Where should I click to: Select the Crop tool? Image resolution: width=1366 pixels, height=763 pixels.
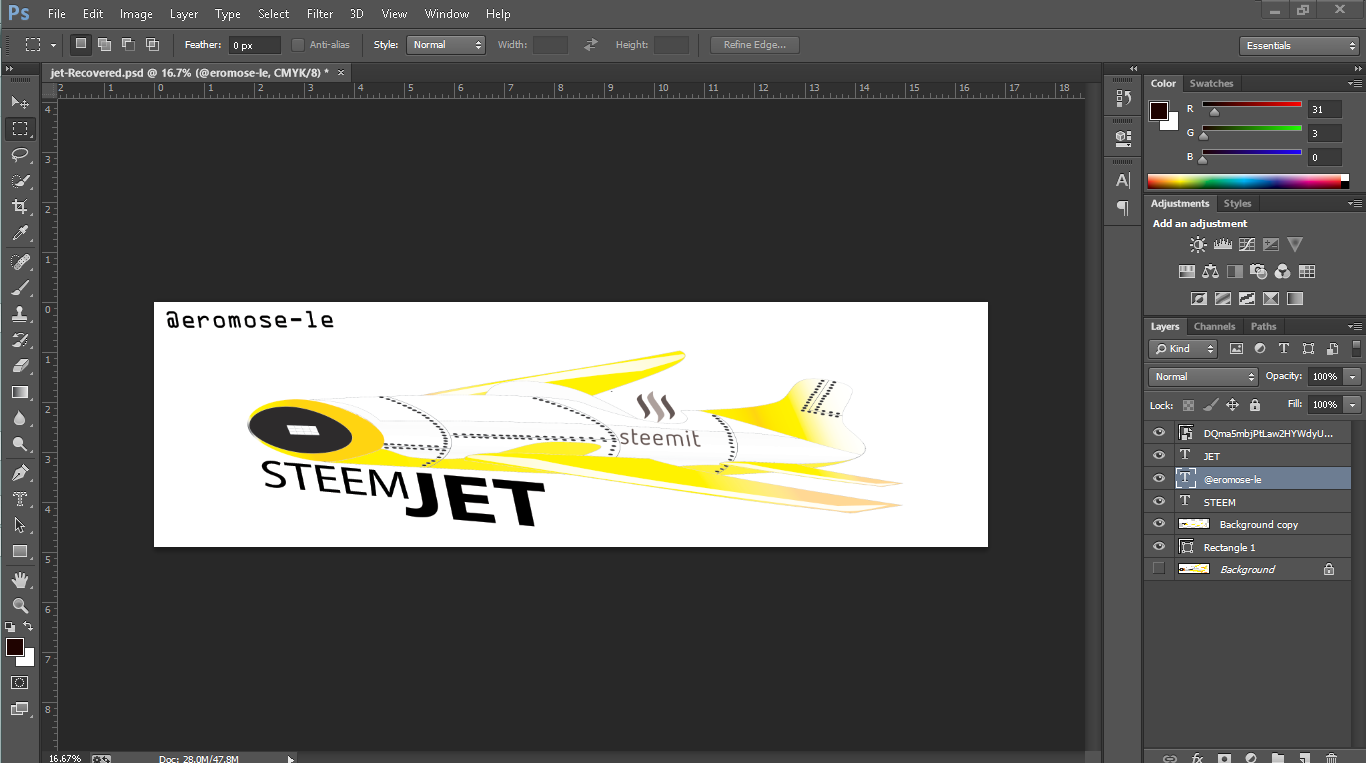pyautogui.click(x=20, y=206)
